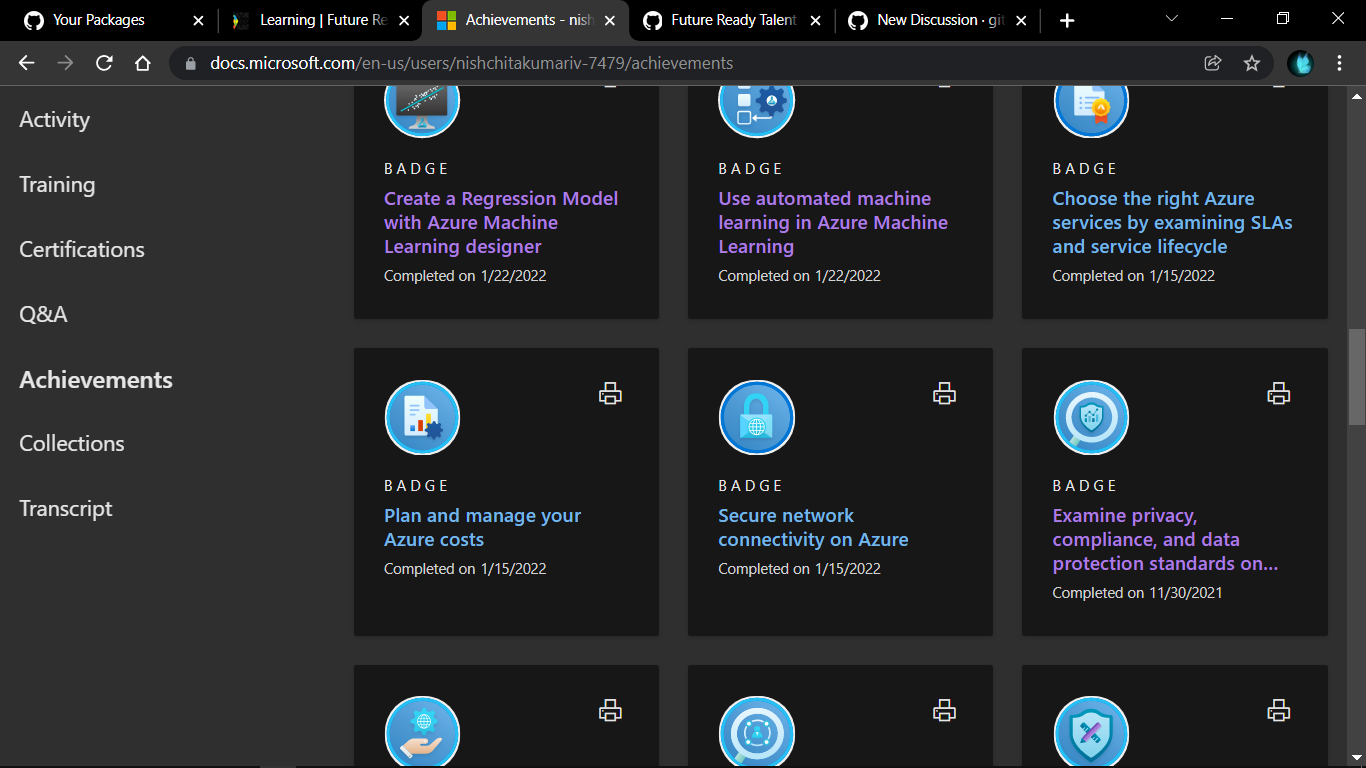Viewport: 1366px width, 768px height.
Task: Click Completed on 11/30/2021 text
Action: click(1137, 593)
